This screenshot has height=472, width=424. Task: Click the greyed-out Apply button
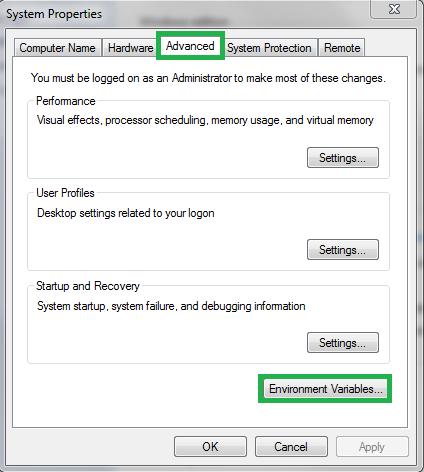coord(372,447)
